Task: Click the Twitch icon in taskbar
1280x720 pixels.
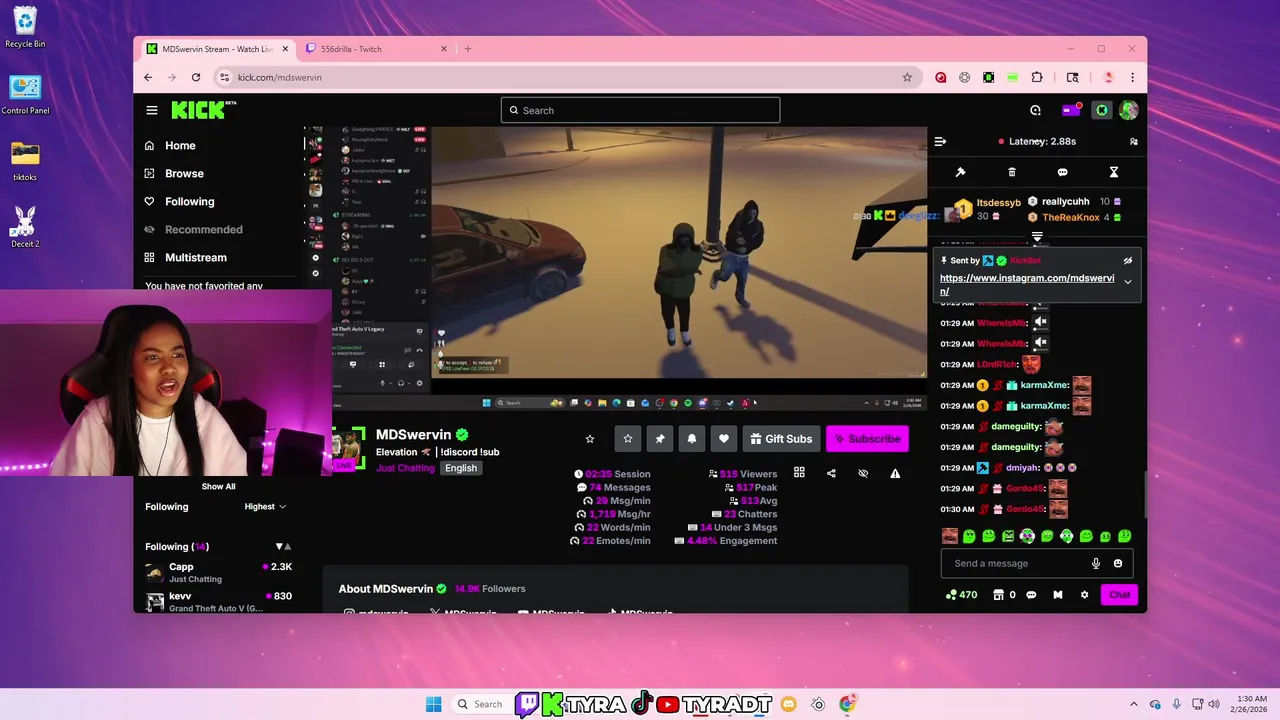Action: (526, 704)
